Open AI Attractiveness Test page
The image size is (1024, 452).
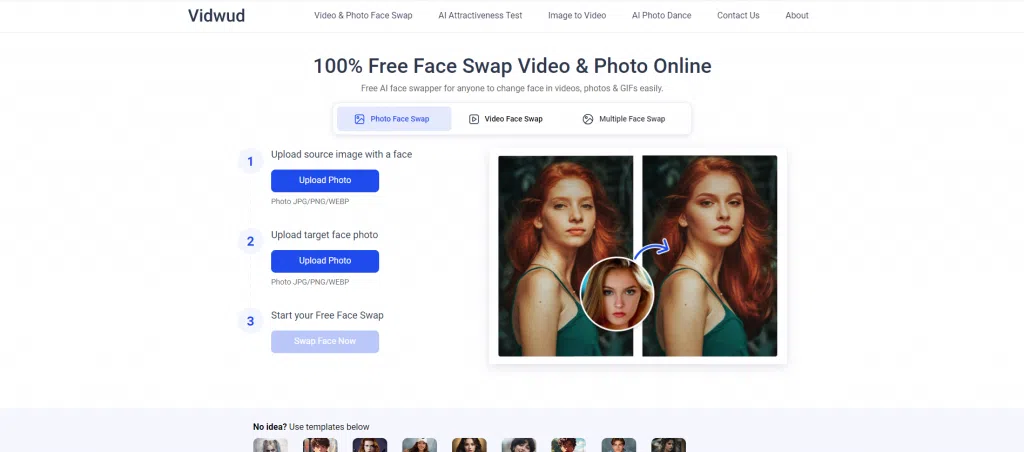tap(480, 16)
